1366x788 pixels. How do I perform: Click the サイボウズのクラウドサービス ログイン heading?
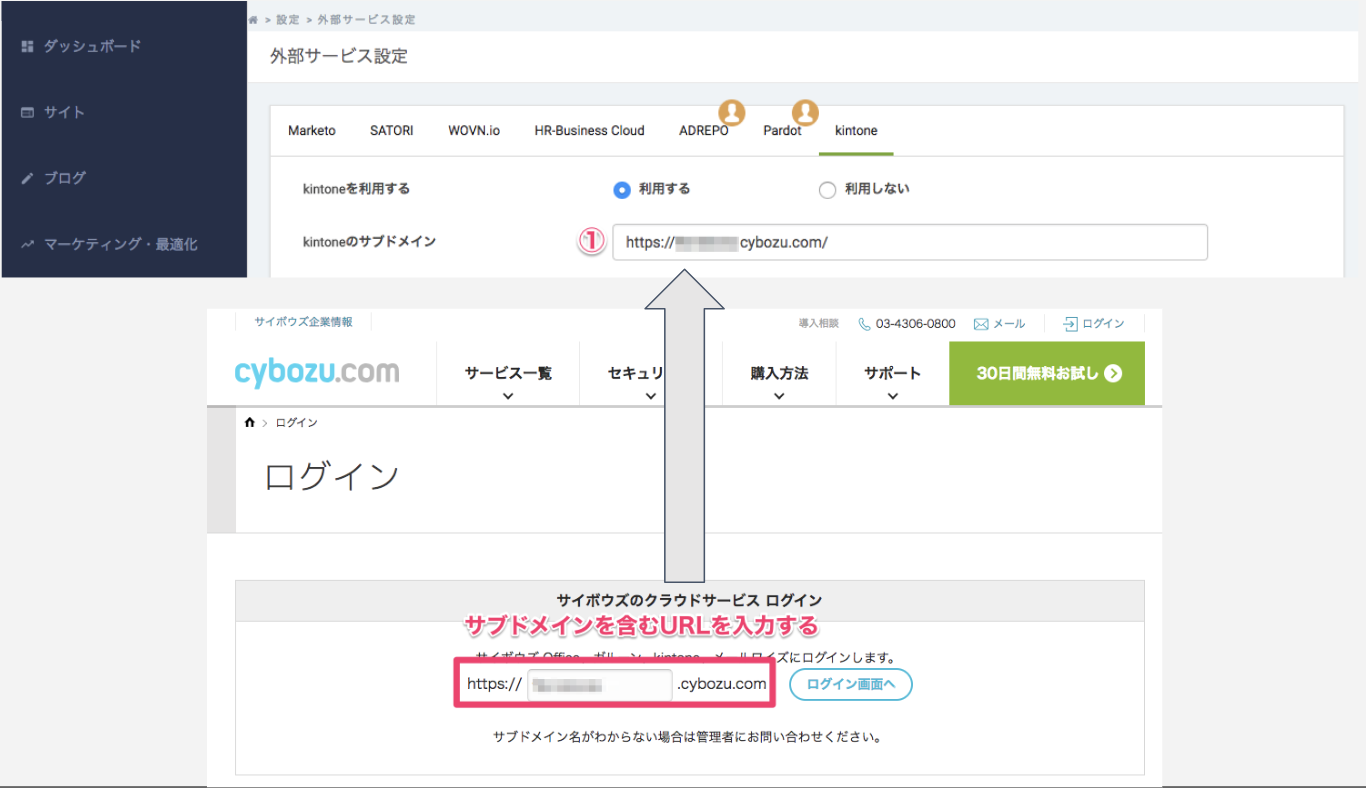coord(689,601)
